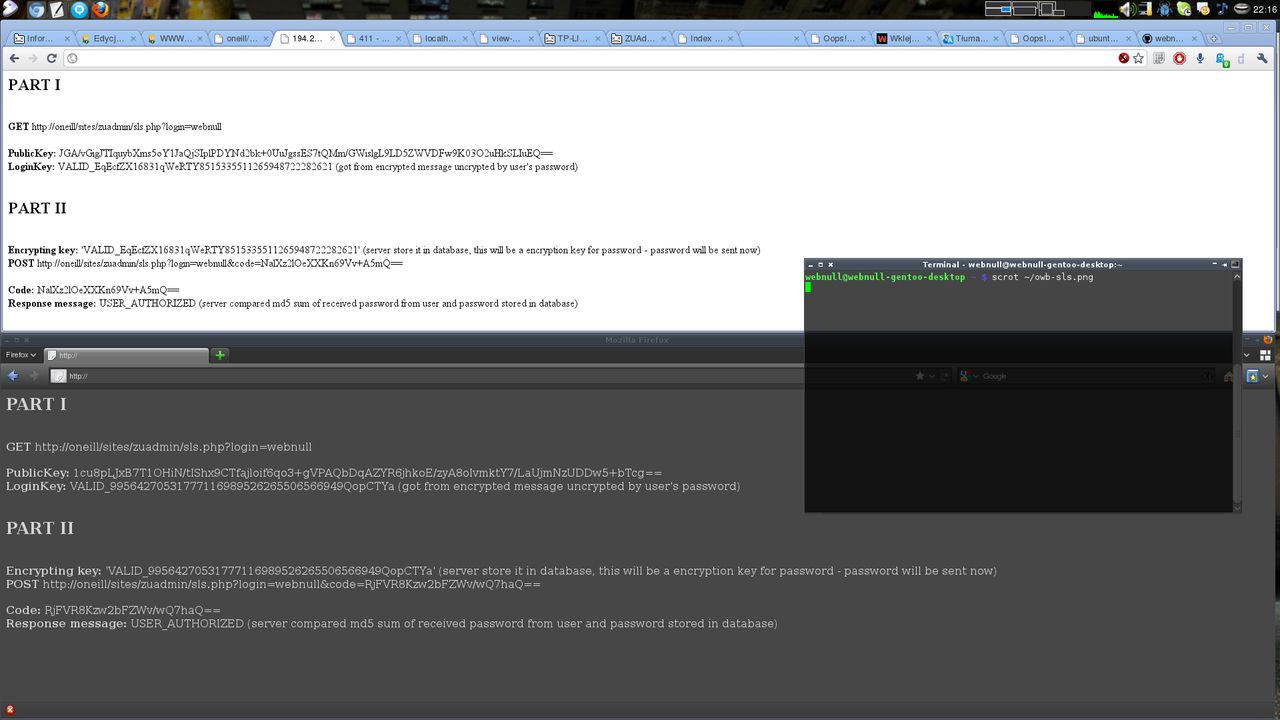Click the 'USER_AUTHORIZED' response in Chrome page
Image resolution: width=1280 pixels, height=720 pixels.
click(147, 303)
